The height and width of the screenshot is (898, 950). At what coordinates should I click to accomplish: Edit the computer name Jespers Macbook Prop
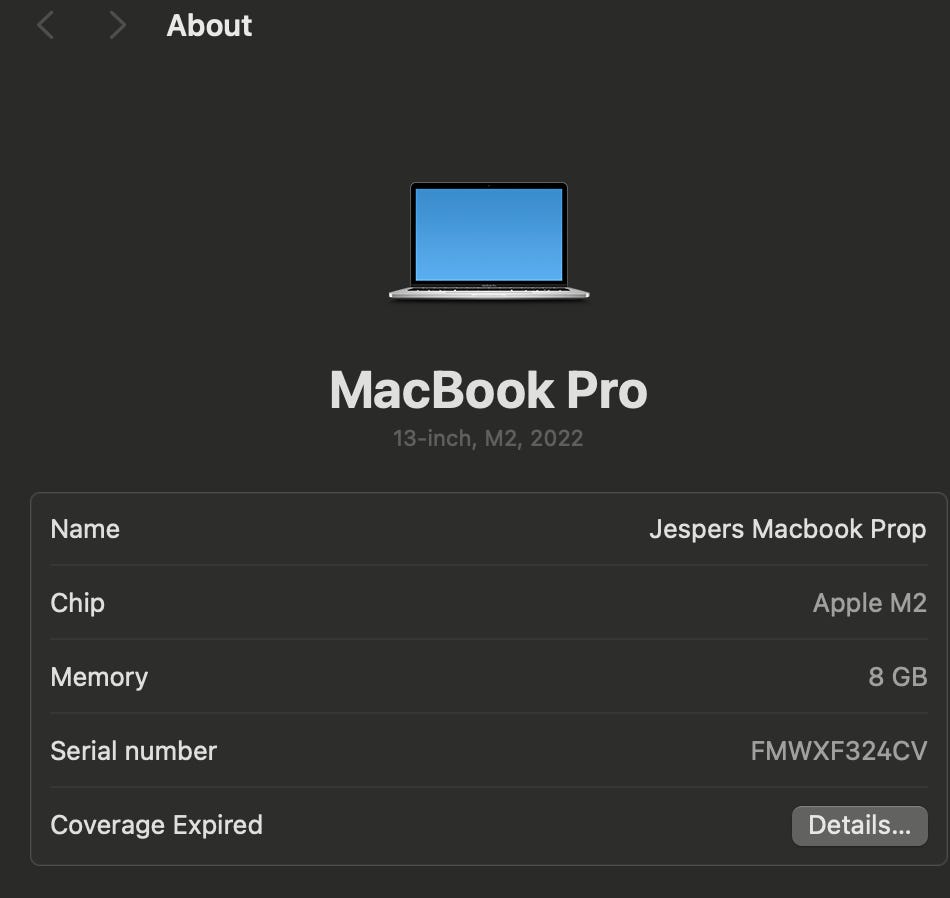pyautogui.click(x=787, y=529)
